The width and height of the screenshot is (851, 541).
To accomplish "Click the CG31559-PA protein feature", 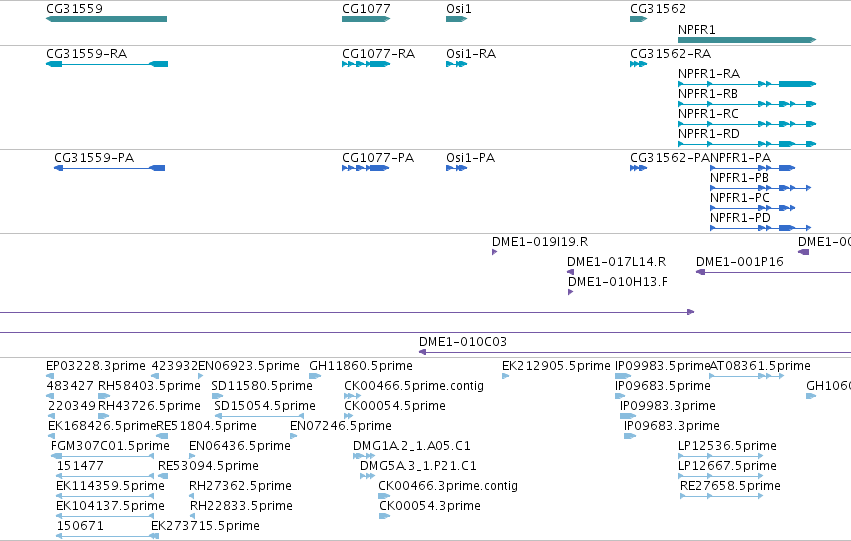I will click(110, 168).
